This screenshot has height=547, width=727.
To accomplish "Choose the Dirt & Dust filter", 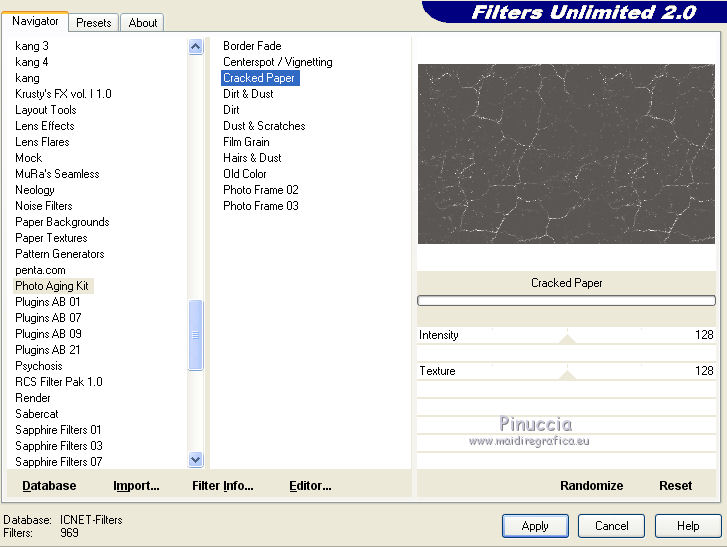I will click(x=248, y=94).
